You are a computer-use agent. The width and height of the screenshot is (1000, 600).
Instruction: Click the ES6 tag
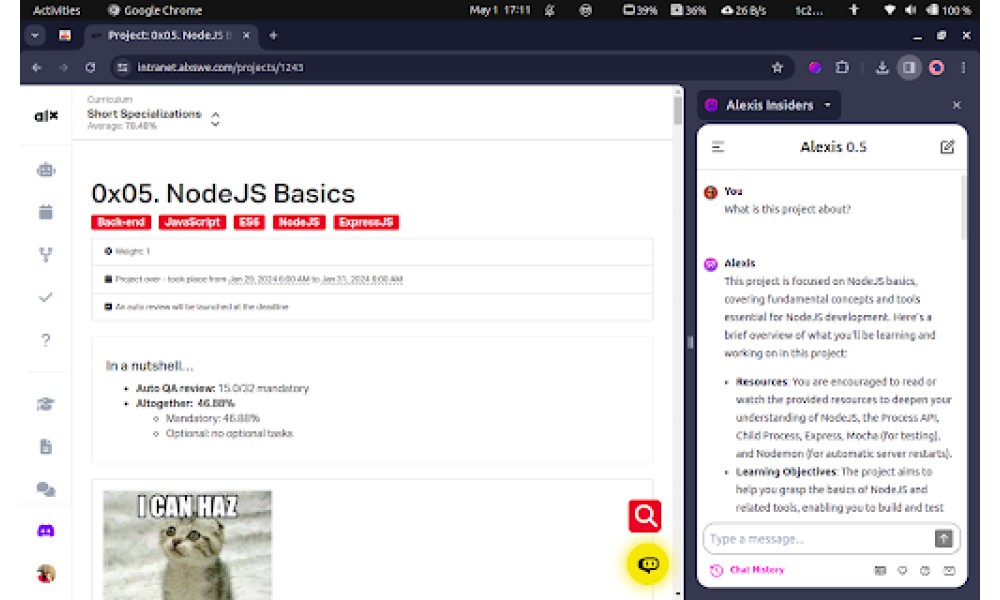(249, 223)
